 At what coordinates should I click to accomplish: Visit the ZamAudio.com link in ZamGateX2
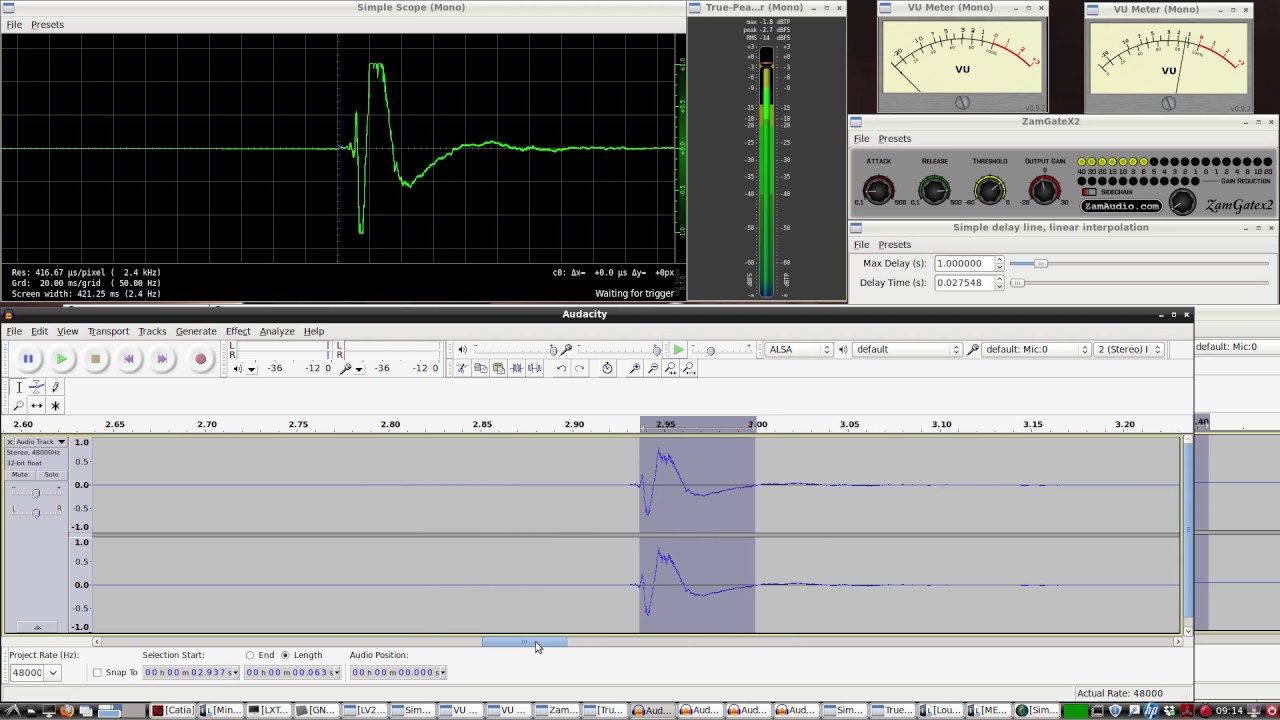[1122, 206]
